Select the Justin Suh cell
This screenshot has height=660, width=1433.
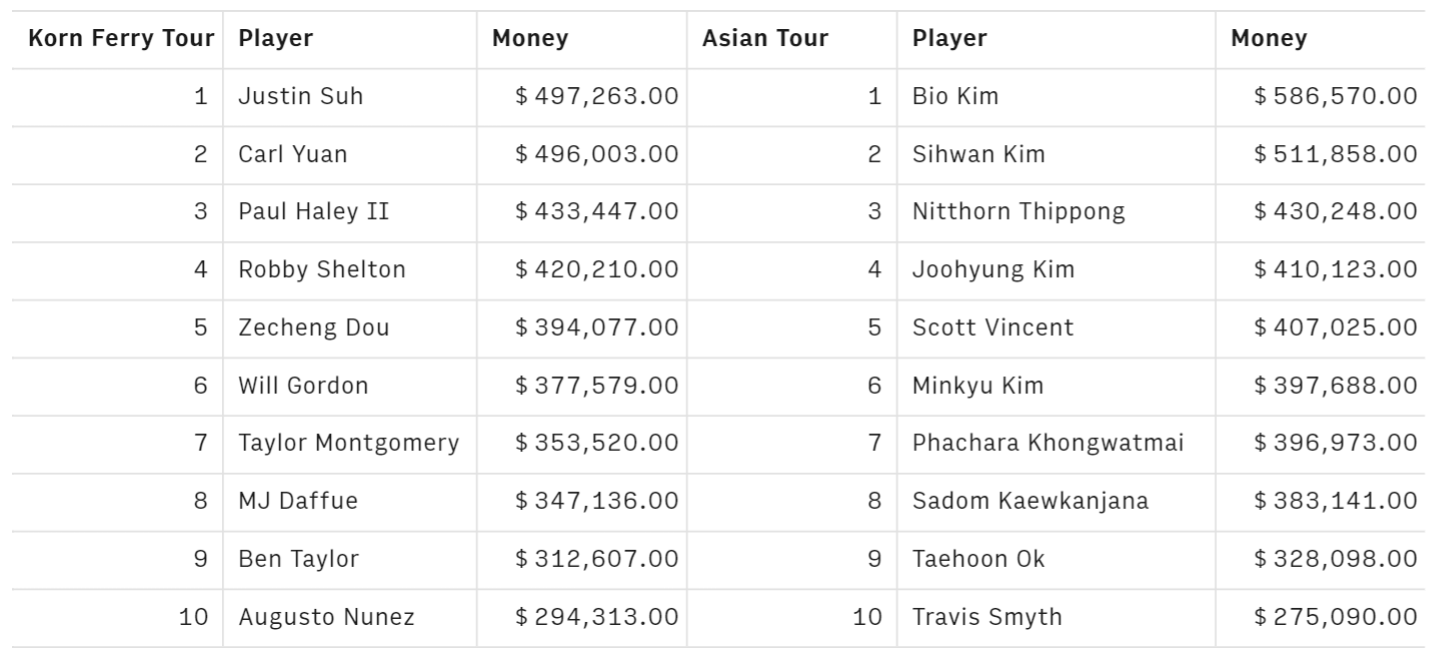point(300,97)
